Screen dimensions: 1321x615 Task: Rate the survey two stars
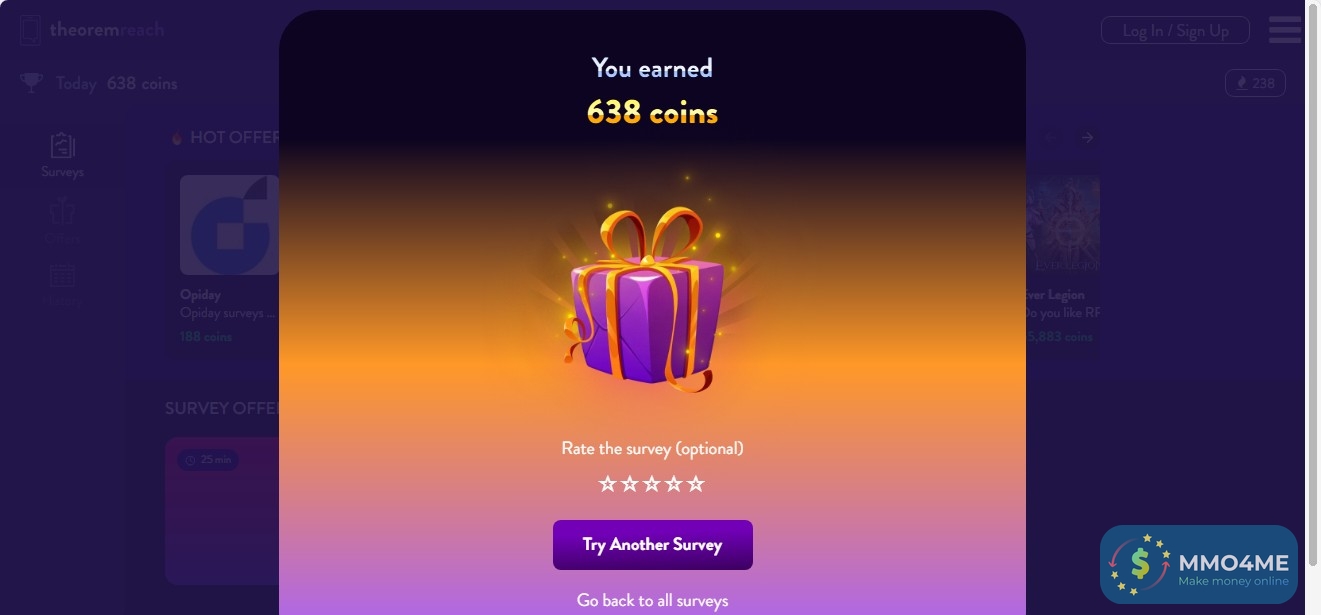tap(629, 484)
